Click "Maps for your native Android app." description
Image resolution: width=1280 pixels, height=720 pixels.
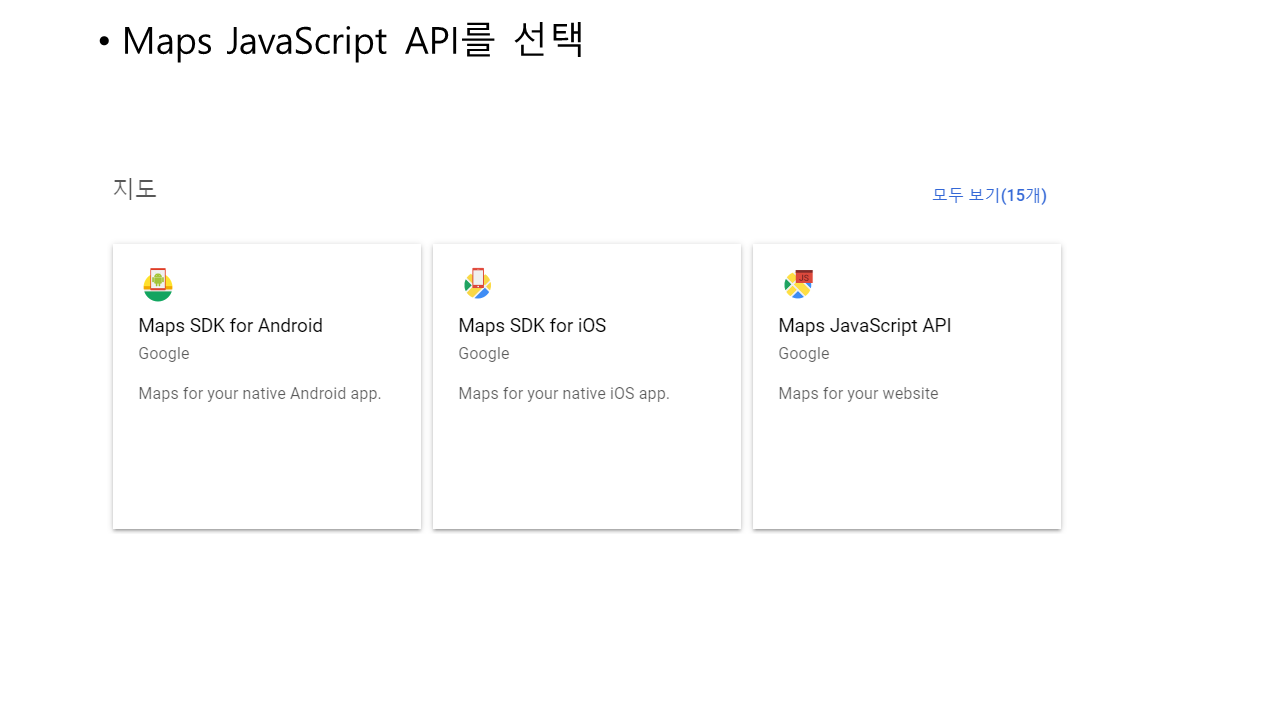point(259,394)
